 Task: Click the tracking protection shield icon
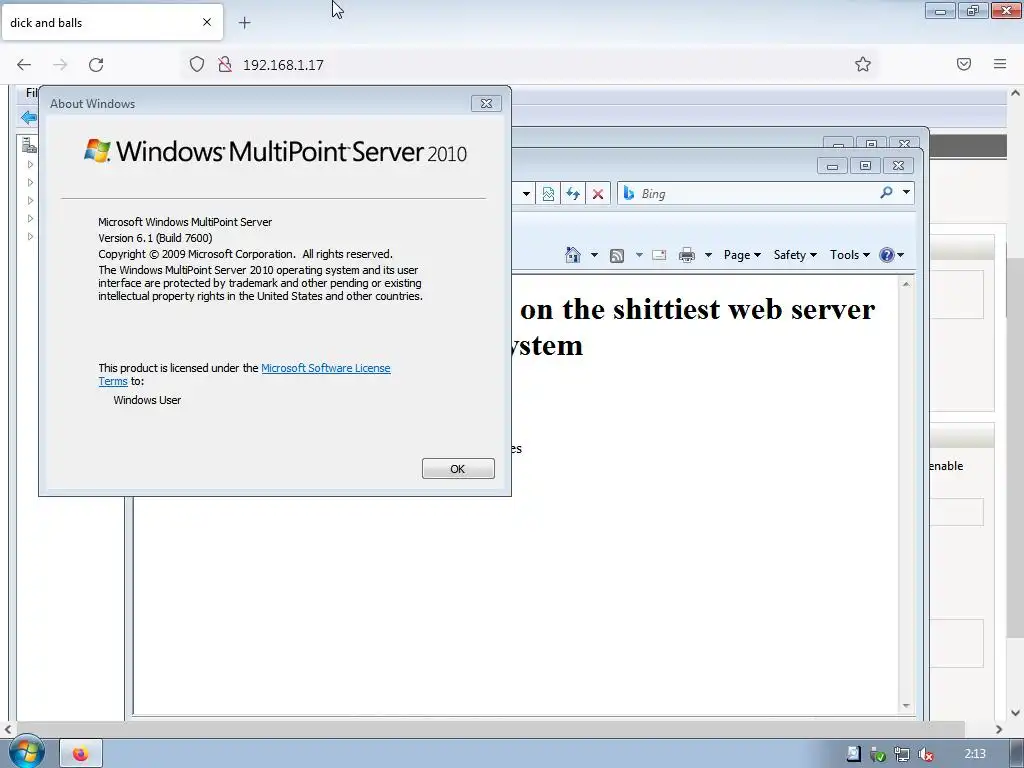pos(197,64)
